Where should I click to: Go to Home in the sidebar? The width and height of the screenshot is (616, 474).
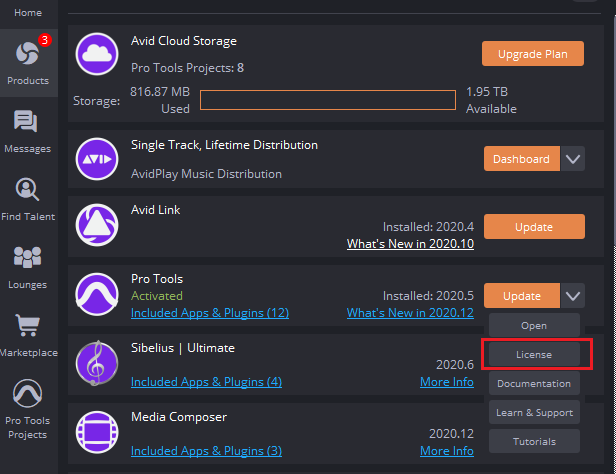point(28,13)
